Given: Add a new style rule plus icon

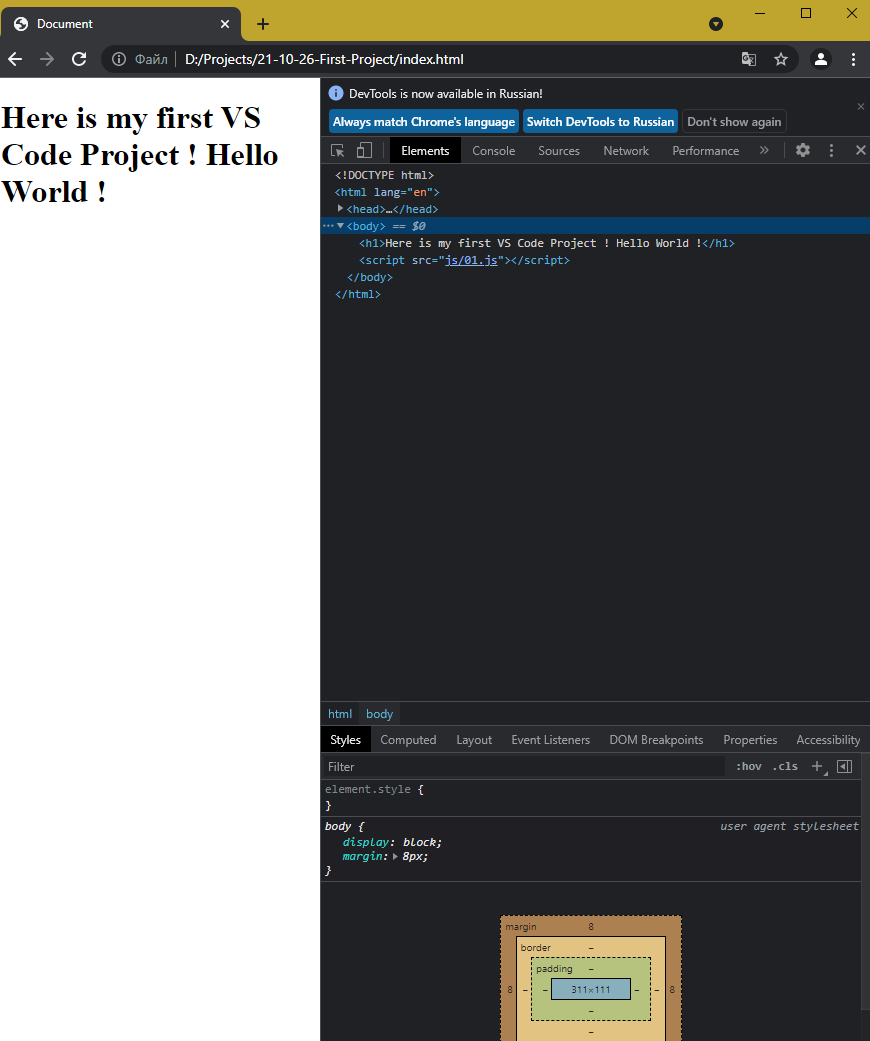Looking at the screenshot, I should tap(818, 766).
